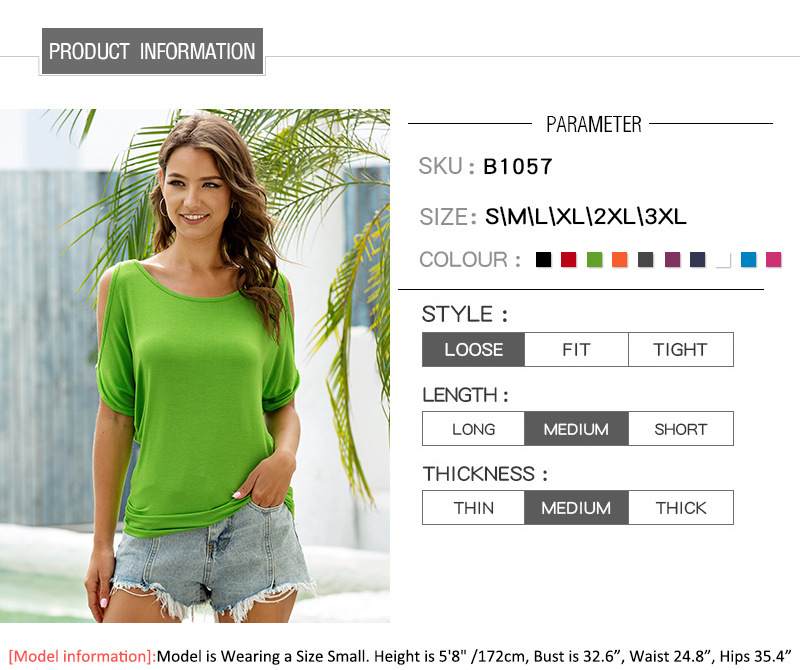Choose the FIT style option
Screen dimensions: 800x670
pyautogui.click(x=577, y=350)
